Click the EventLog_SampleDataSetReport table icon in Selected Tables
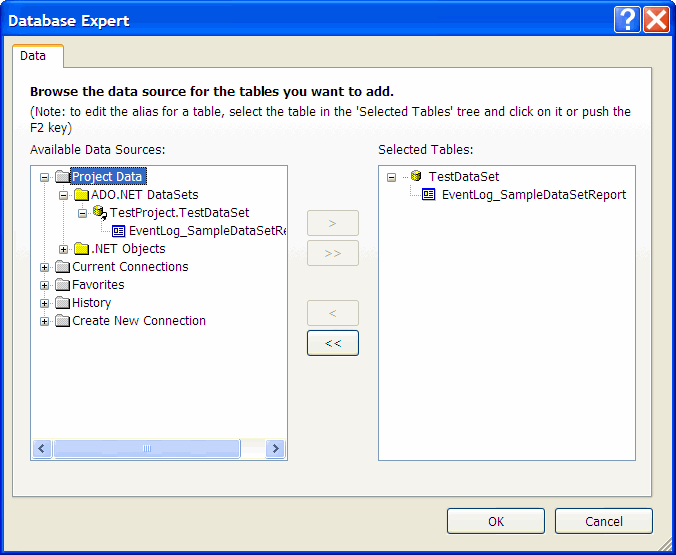This screenshot has height=555, width=676. tap(429, 195)
